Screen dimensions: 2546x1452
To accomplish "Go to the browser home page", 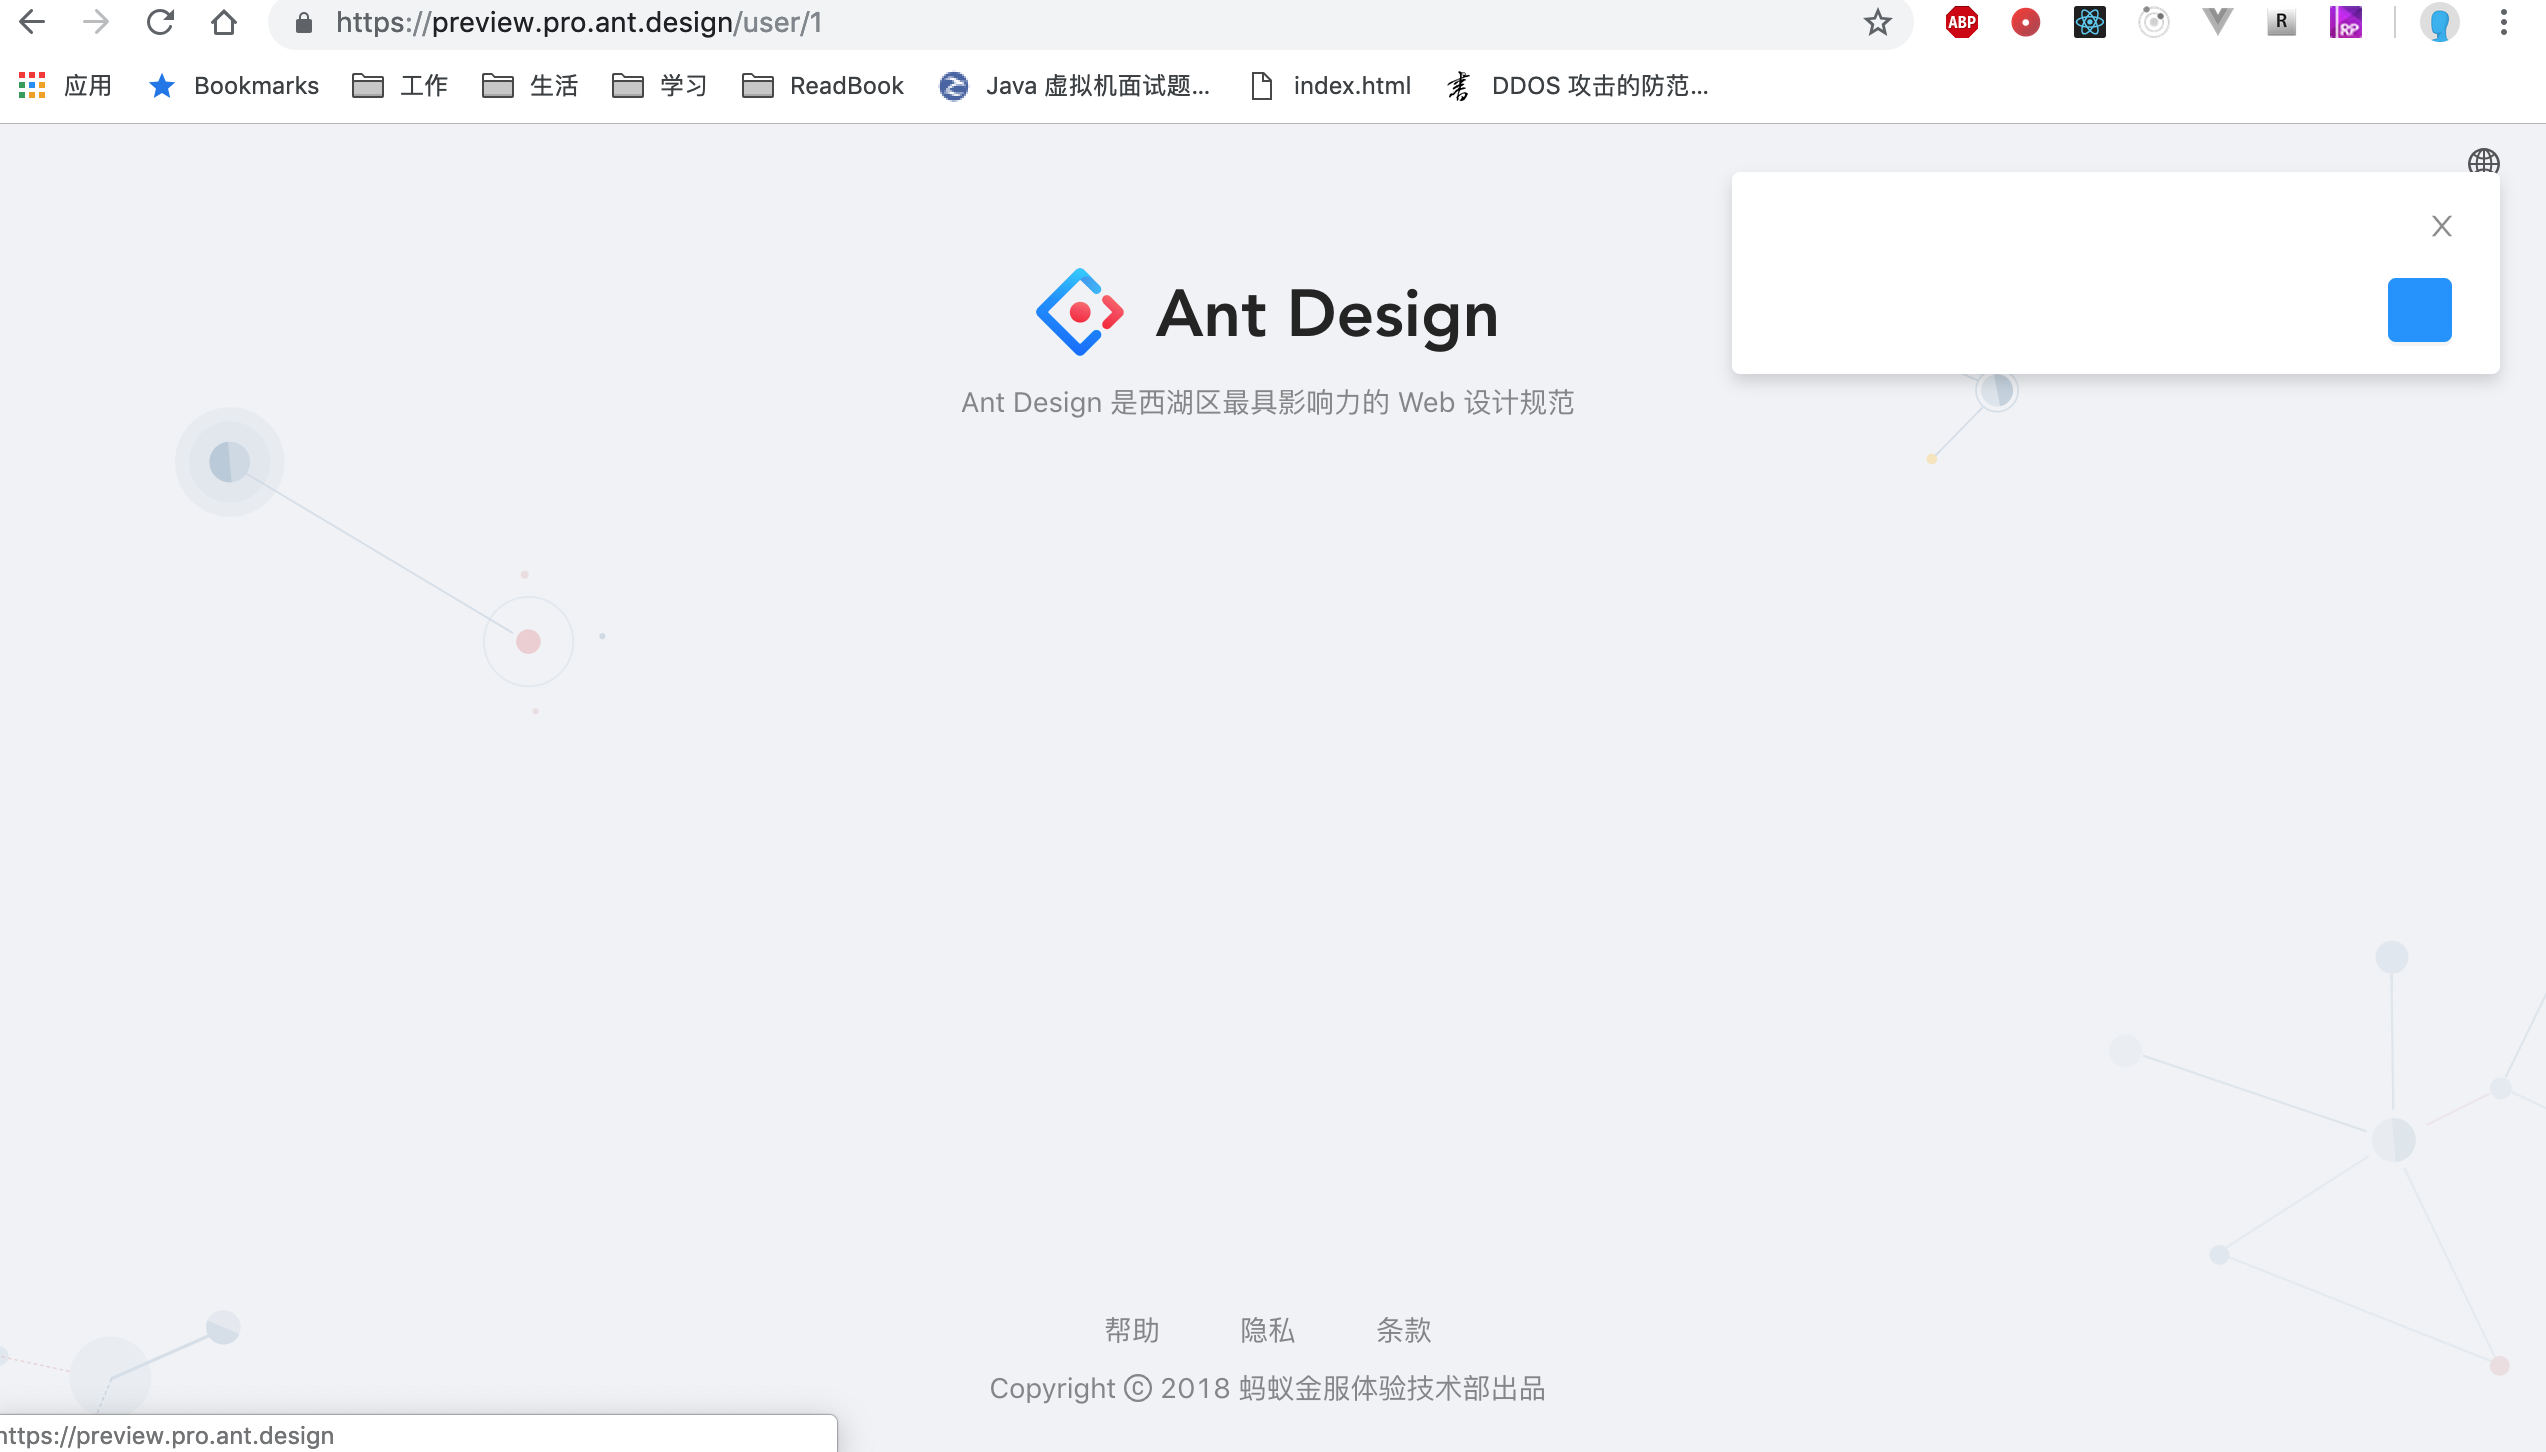I will click(x=224, y=22).
